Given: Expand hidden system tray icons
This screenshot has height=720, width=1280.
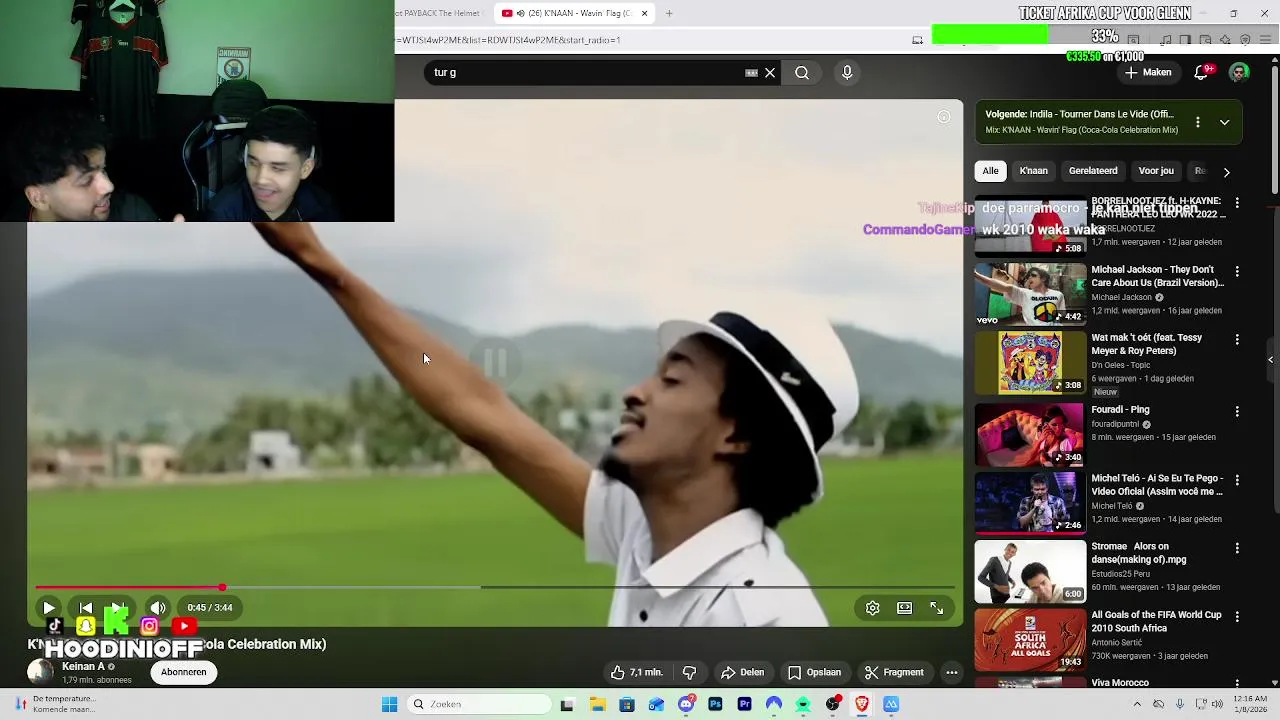Looking at the screenshot, I should point(1137,704).
